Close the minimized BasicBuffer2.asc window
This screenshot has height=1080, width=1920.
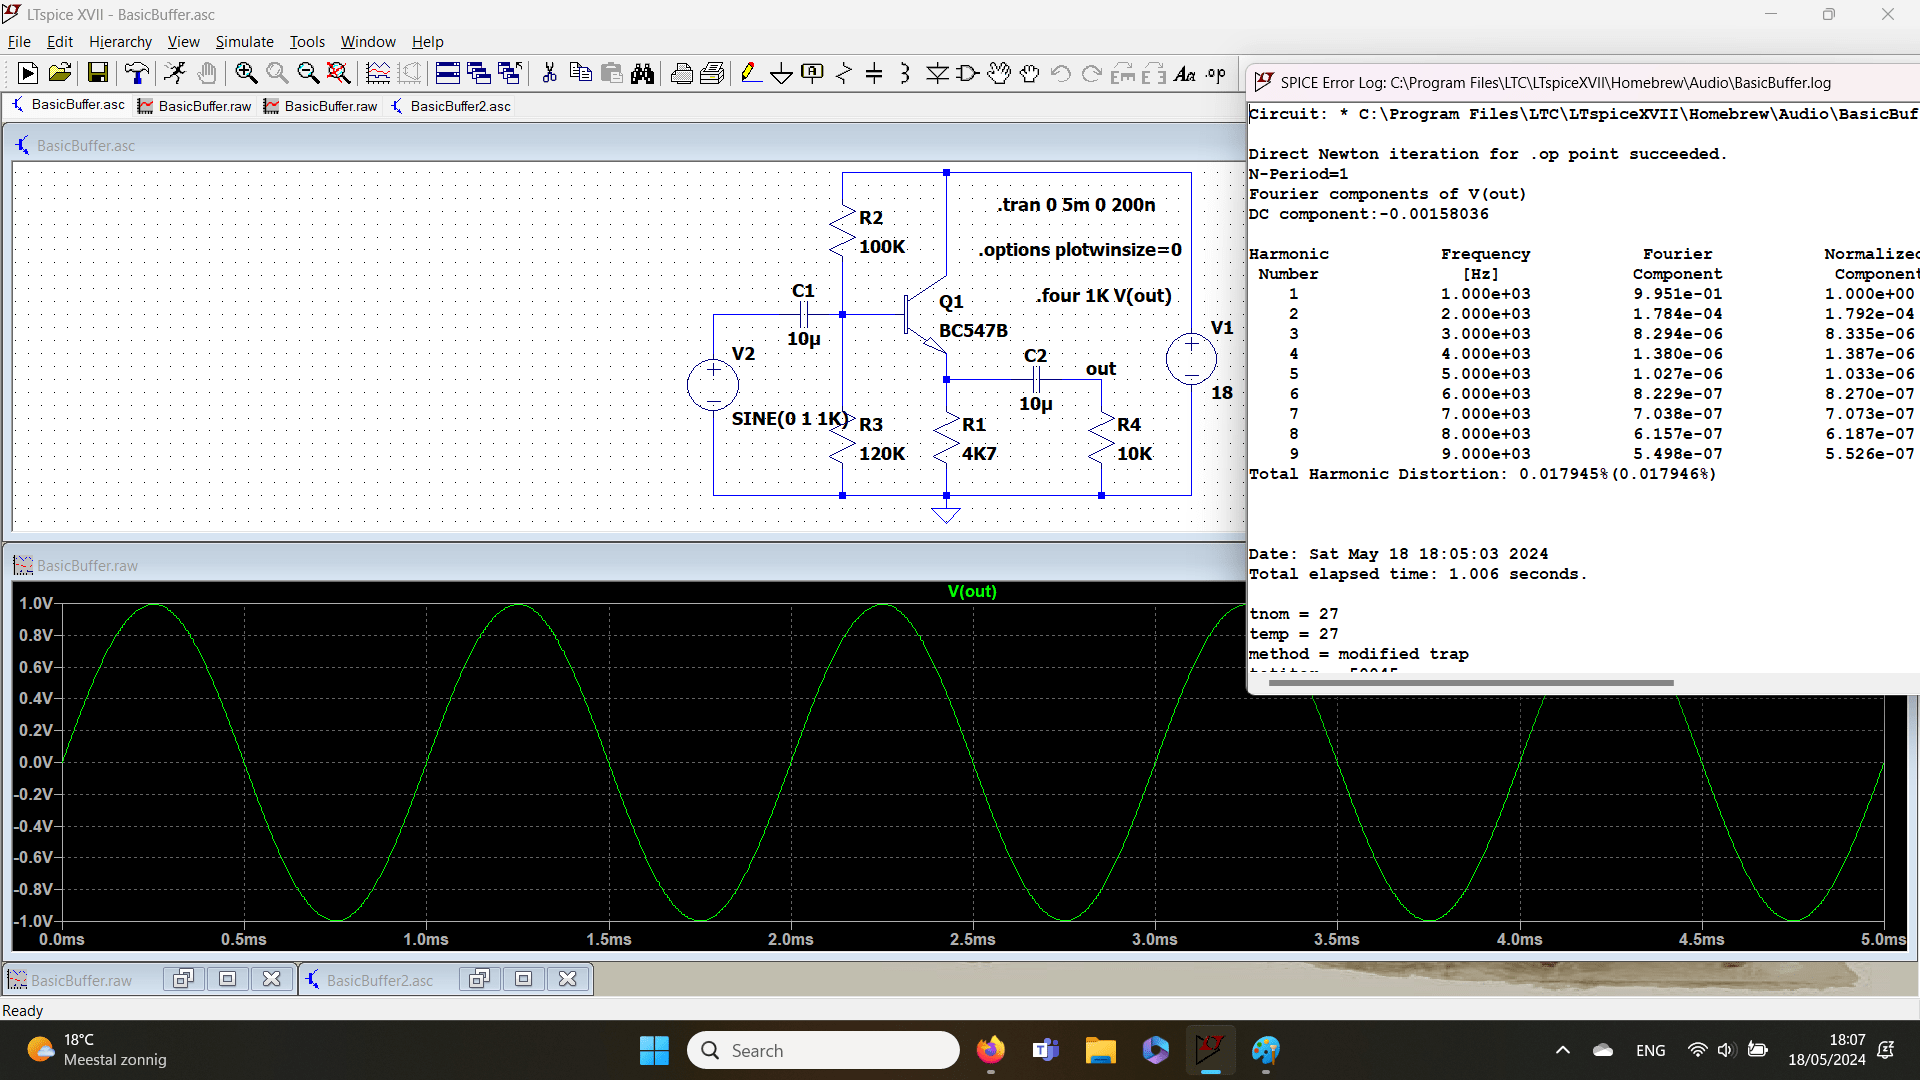click(x=567, y=979)
